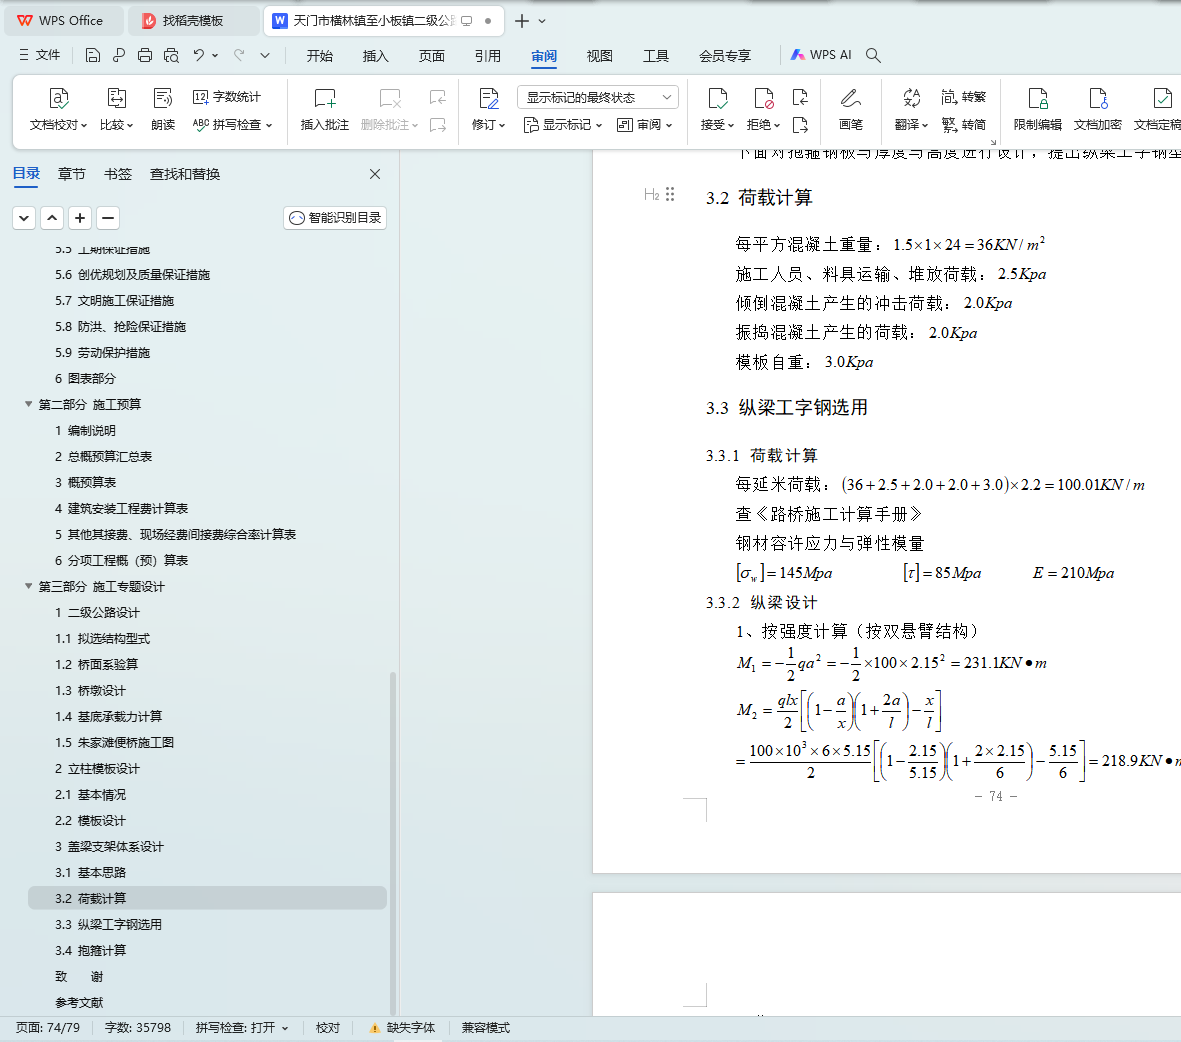The width and height of the screenshot is (1181, 1042).
Task: Click the Redo arrow icon
Action: (x=240, y=55)
